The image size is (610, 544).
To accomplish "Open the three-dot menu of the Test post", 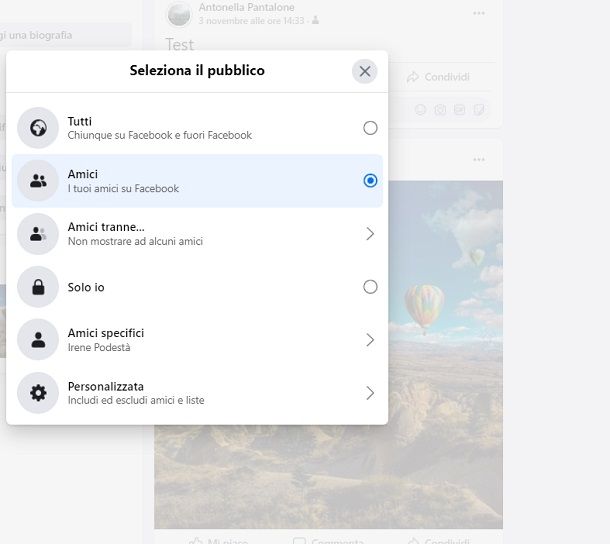I will 479,13.
